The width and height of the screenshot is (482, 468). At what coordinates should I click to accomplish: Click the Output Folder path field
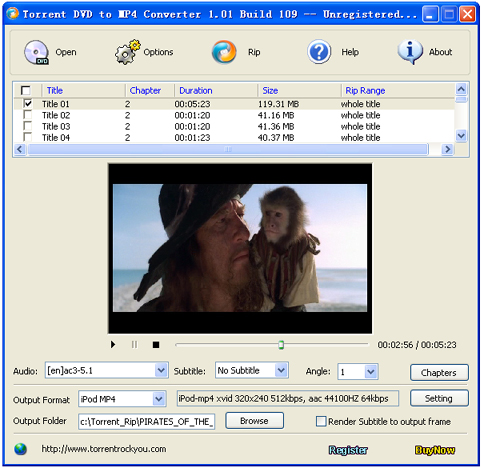tap(146, 421)
